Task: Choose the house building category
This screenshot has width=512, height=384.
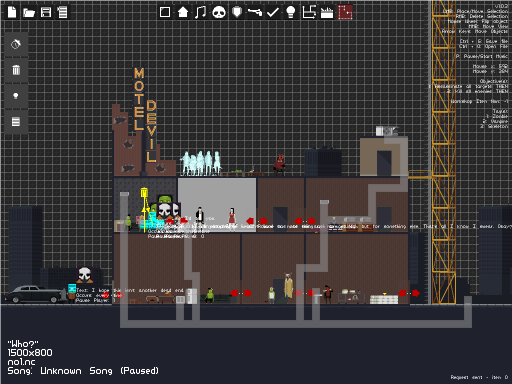Action: (183, 12)
